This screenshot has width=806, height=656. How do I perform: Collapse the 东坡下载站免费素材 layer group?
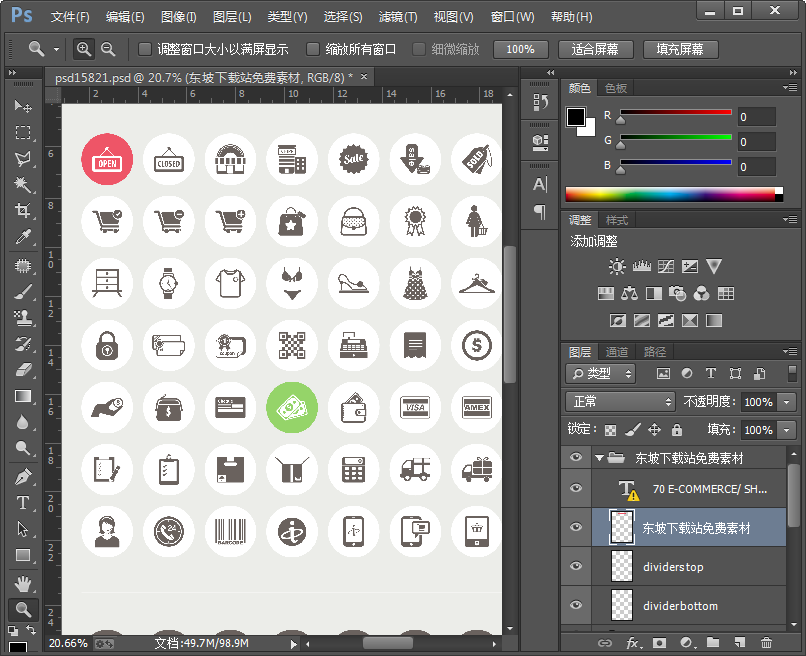pos(599,458)
